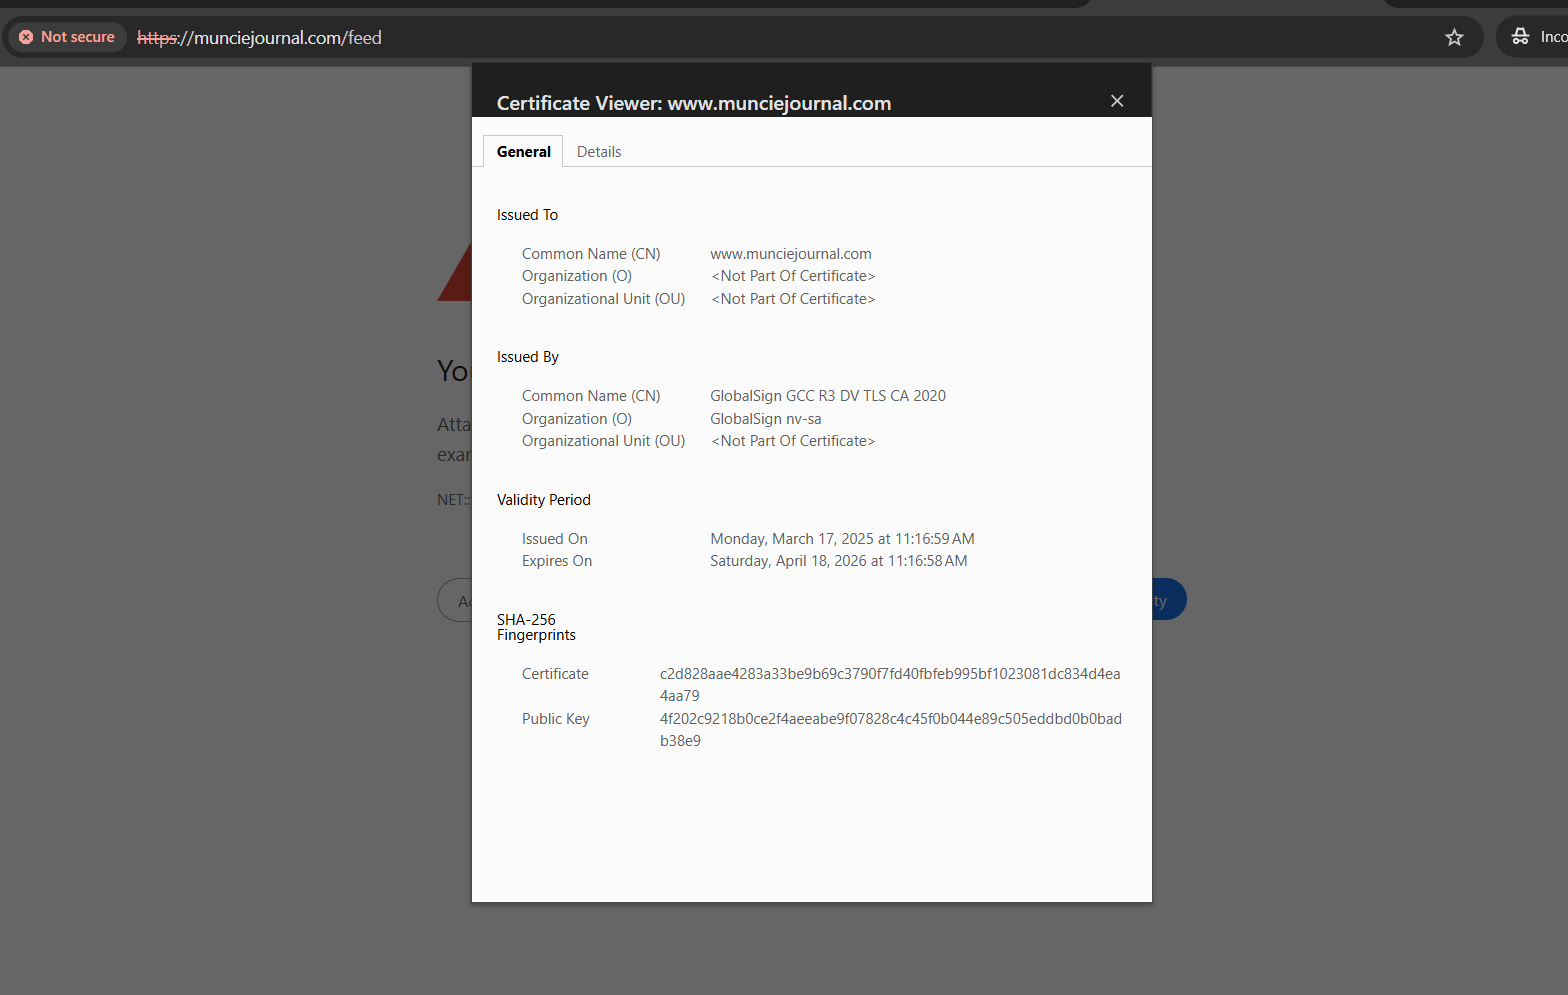Click the red warning triangle behind the dialog

coord(456,276)
